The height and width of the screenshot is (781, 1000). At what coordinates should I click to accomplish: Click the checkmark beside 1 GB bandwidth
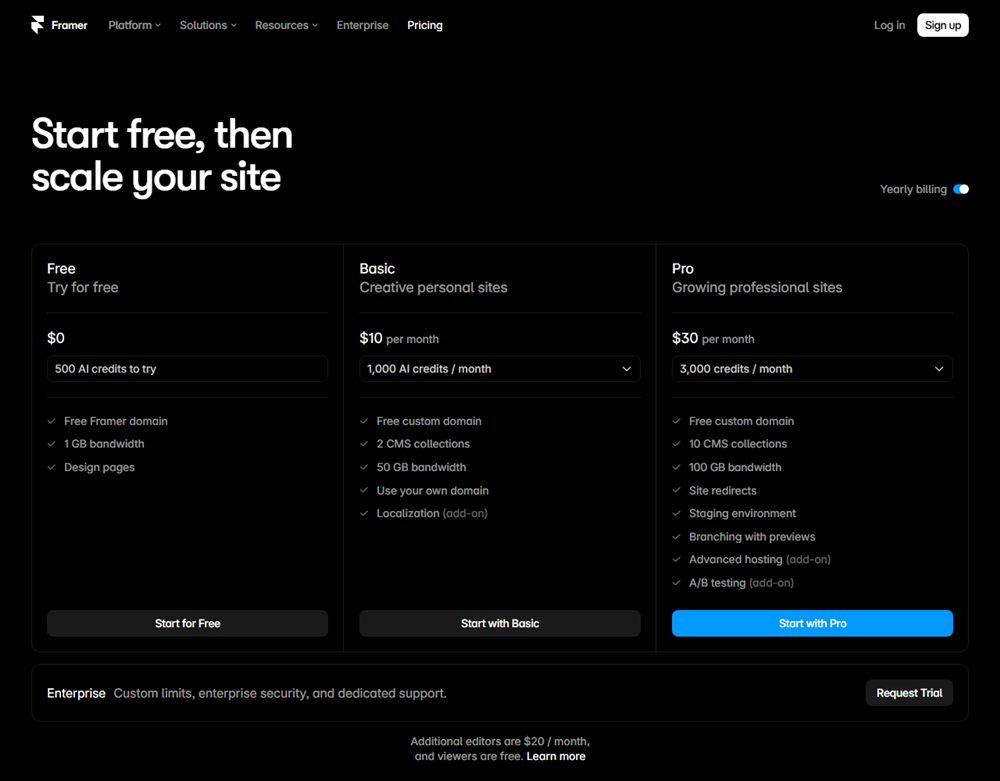pos(52,444)
